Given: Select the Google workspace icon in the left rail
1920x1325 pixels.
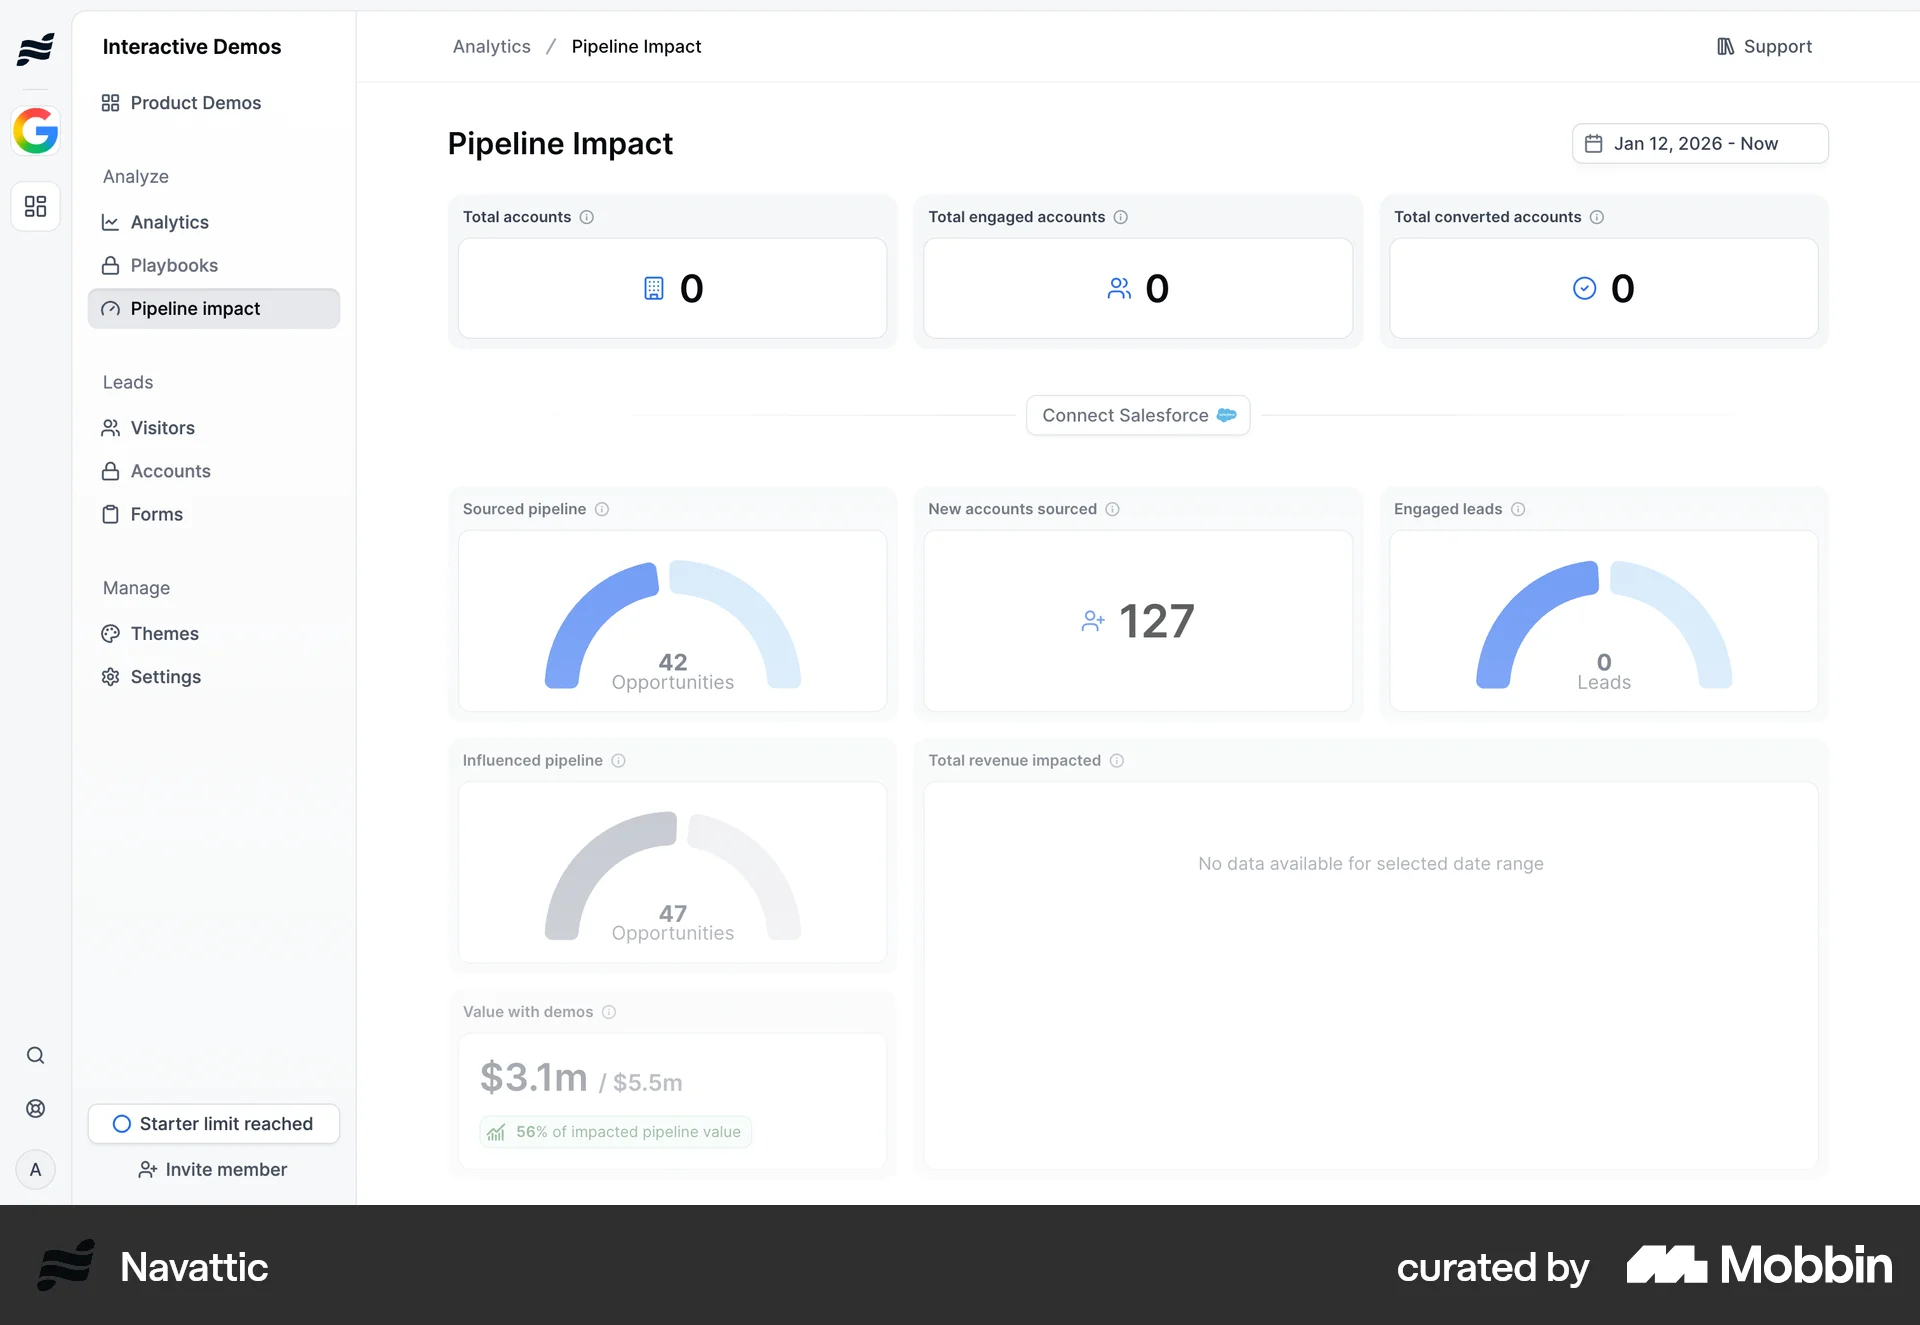Looking at the screenshot, I should pos(36,131).
